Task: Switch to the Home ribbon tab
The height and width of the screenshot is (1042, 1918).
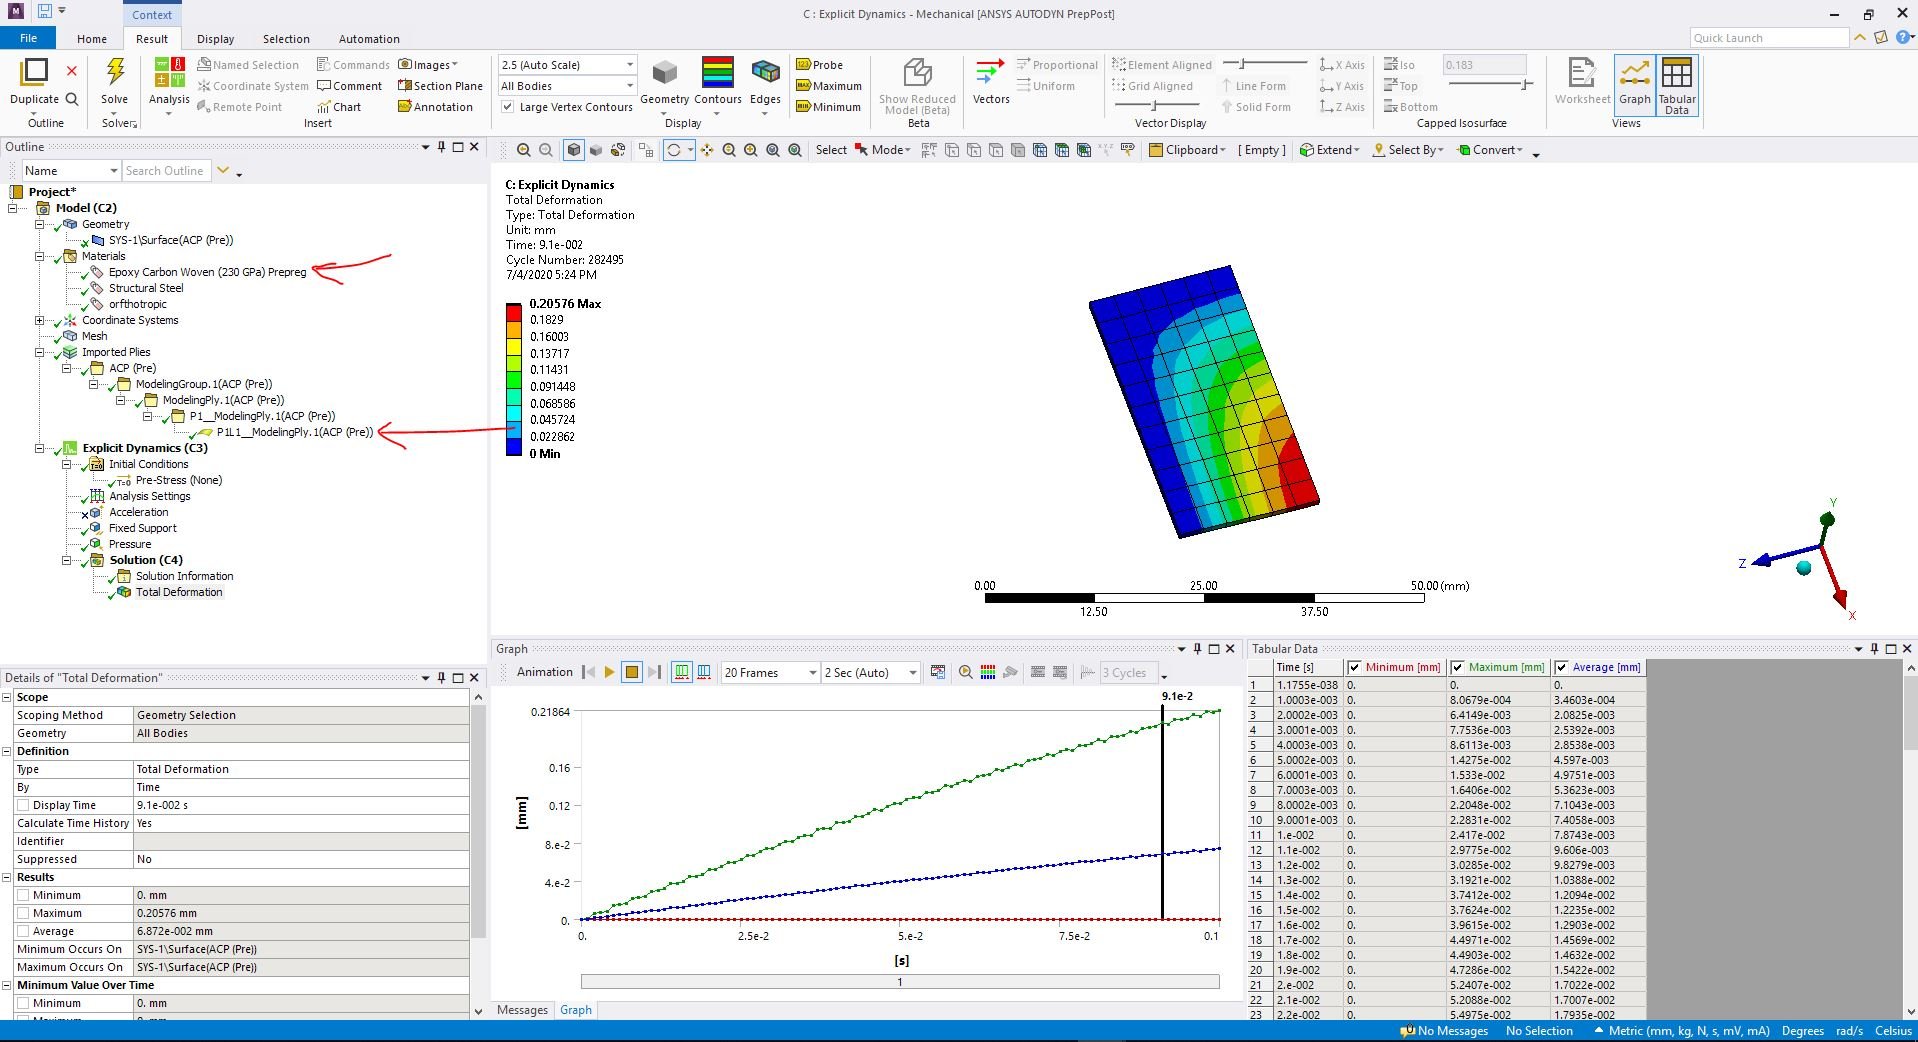Action: 92,39
